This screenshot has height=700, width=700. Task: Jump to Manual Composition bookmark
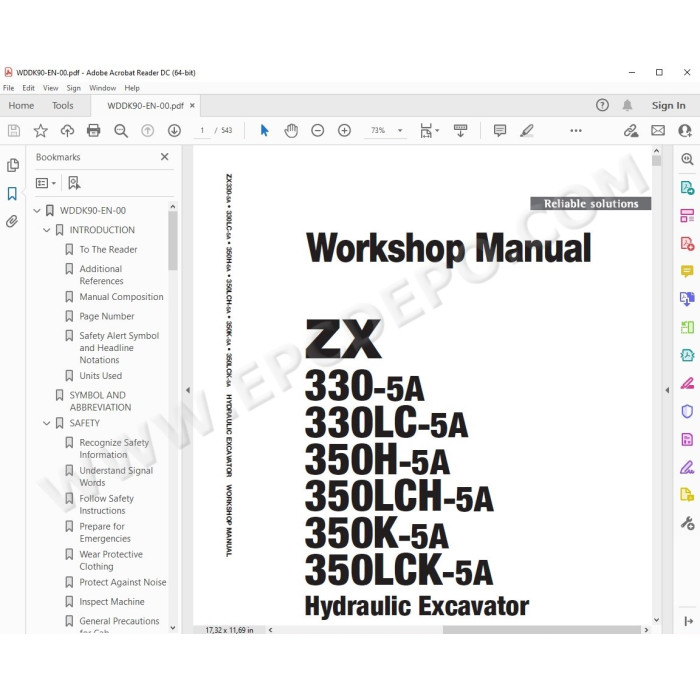tap(121, 297)
